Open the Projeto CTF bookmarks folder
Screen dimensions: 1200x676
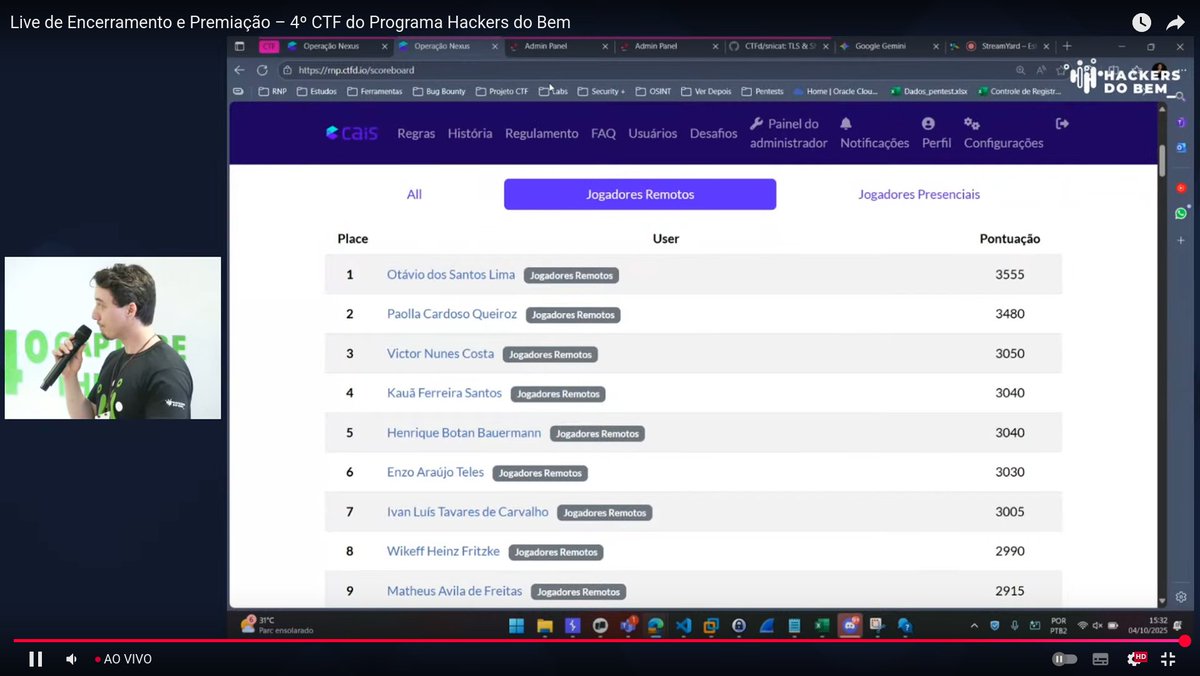point(501,91)
